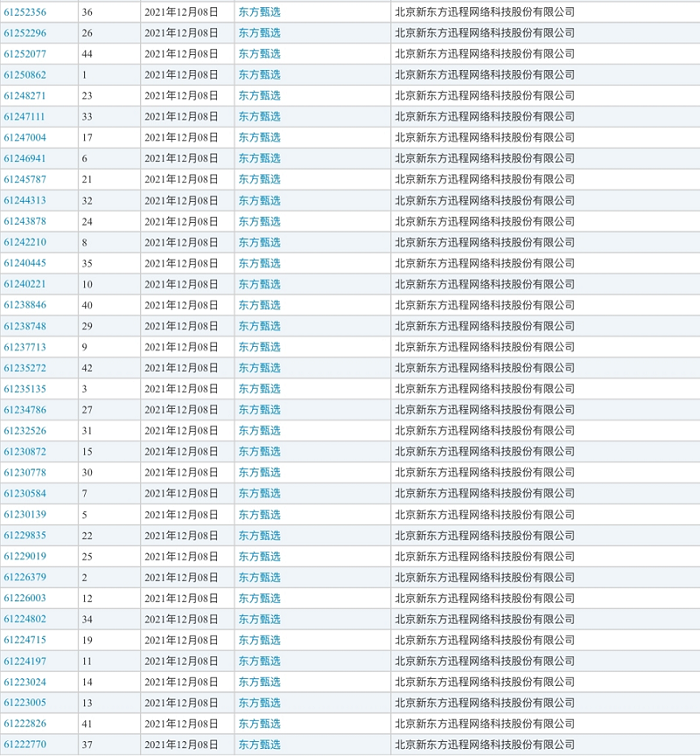Click the 61235272 registration link
Screen dimensions: 700x756
24,368
